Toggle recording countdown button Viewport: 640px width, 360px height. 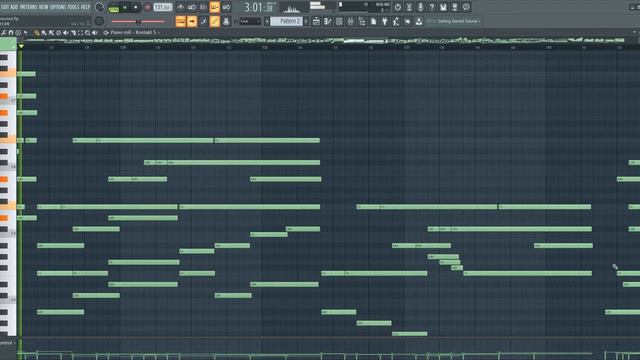203,7
